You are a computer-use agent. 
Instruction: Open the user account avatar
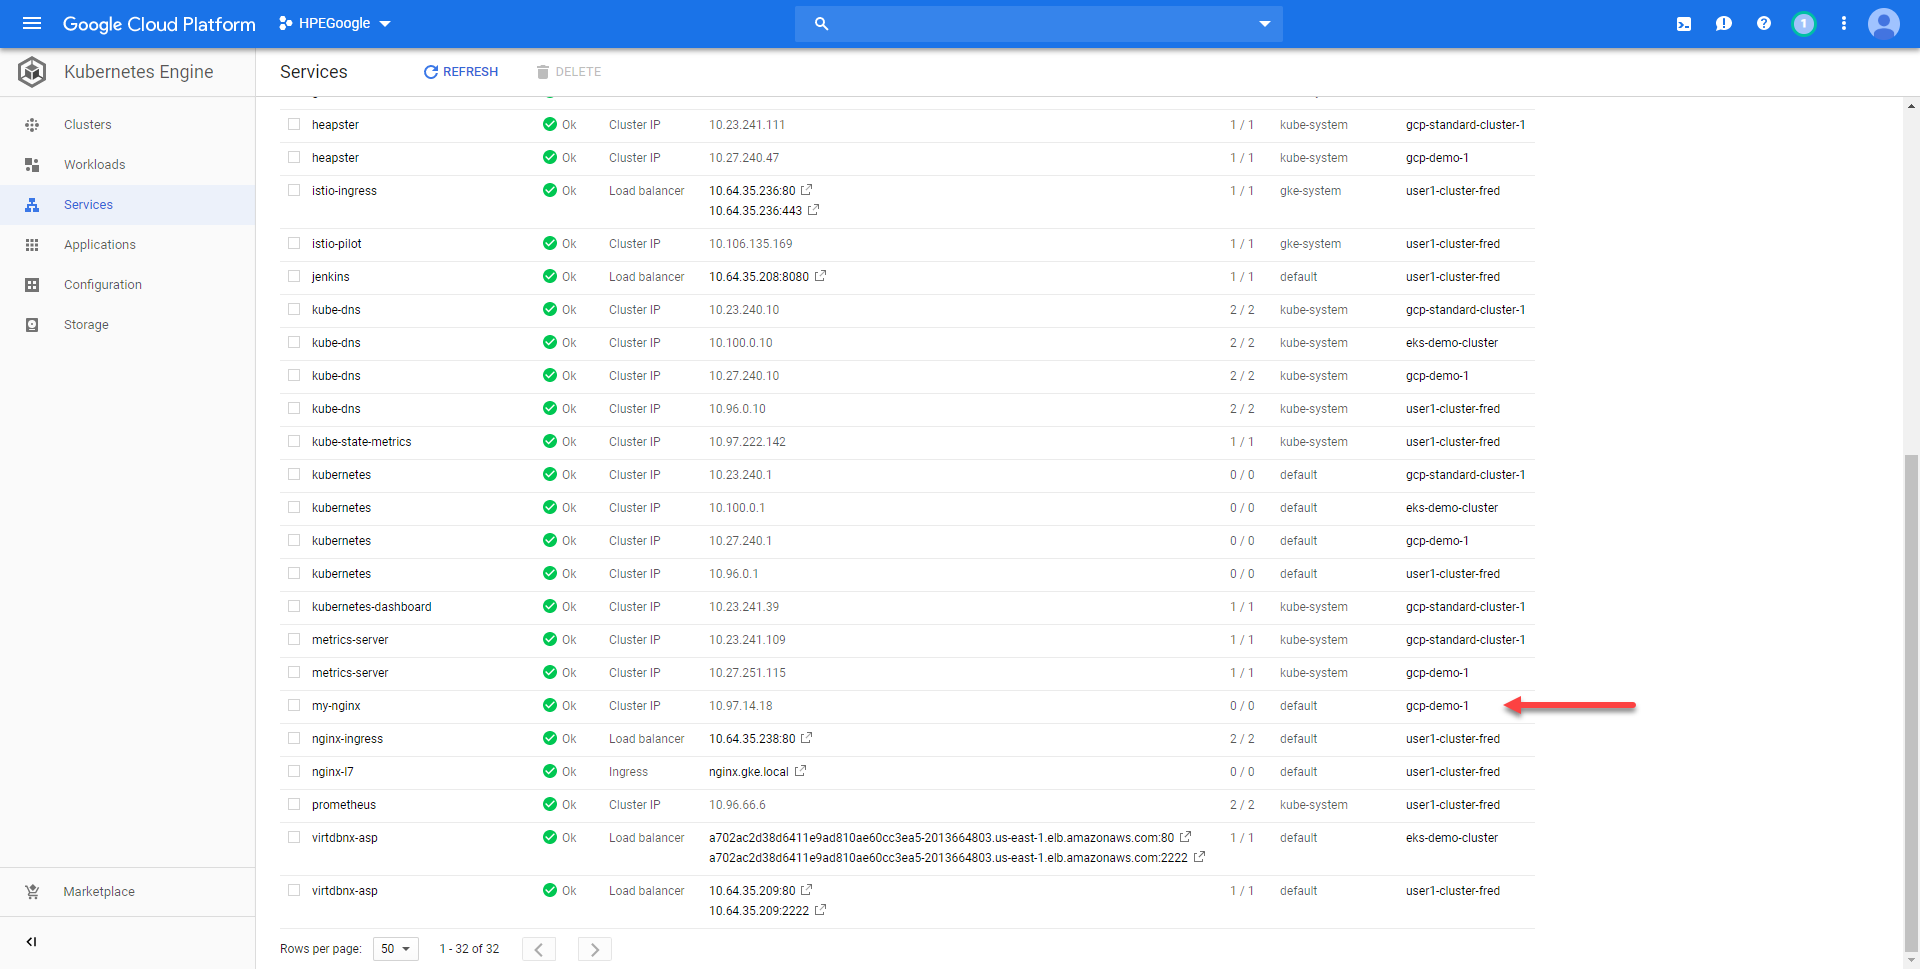(1883, 23)
